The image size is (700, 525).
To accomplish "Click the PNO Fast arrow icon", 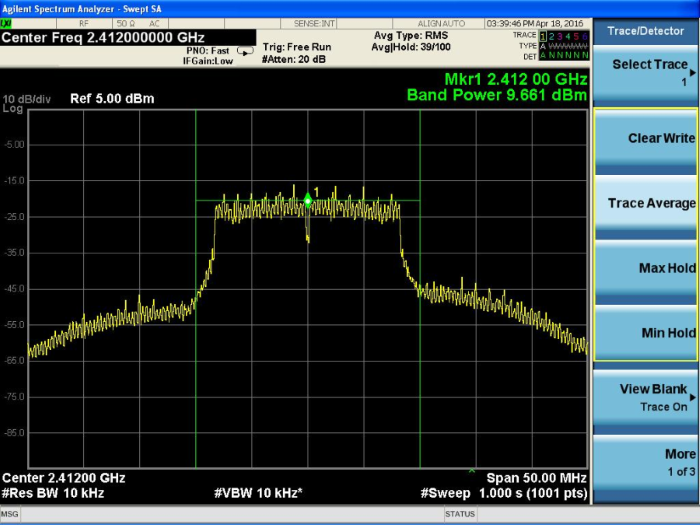I will 243,51.
